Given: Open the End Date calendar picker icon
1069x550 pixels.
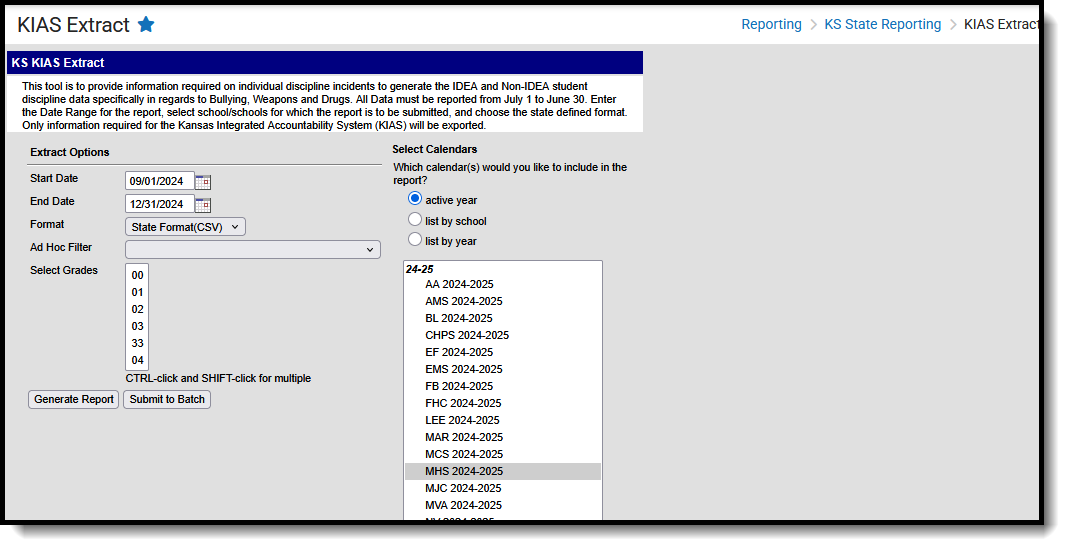Looking at the screenshot, I should 202,204.
